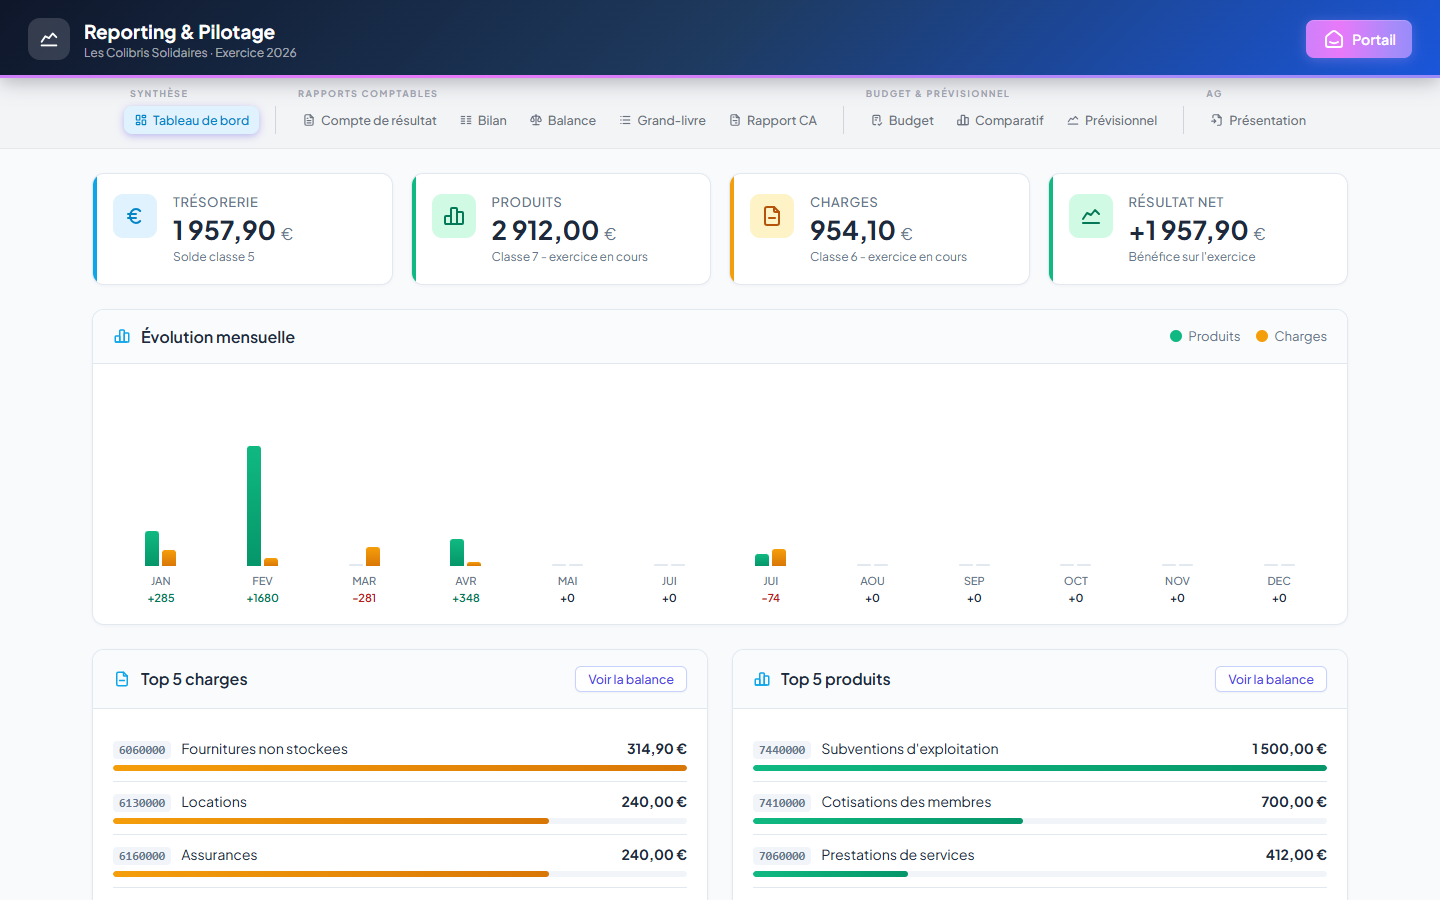Screen dimensions: 1440x900
Task: Click the Fournitures non stockees progress bar
Action: click(400, 768)
